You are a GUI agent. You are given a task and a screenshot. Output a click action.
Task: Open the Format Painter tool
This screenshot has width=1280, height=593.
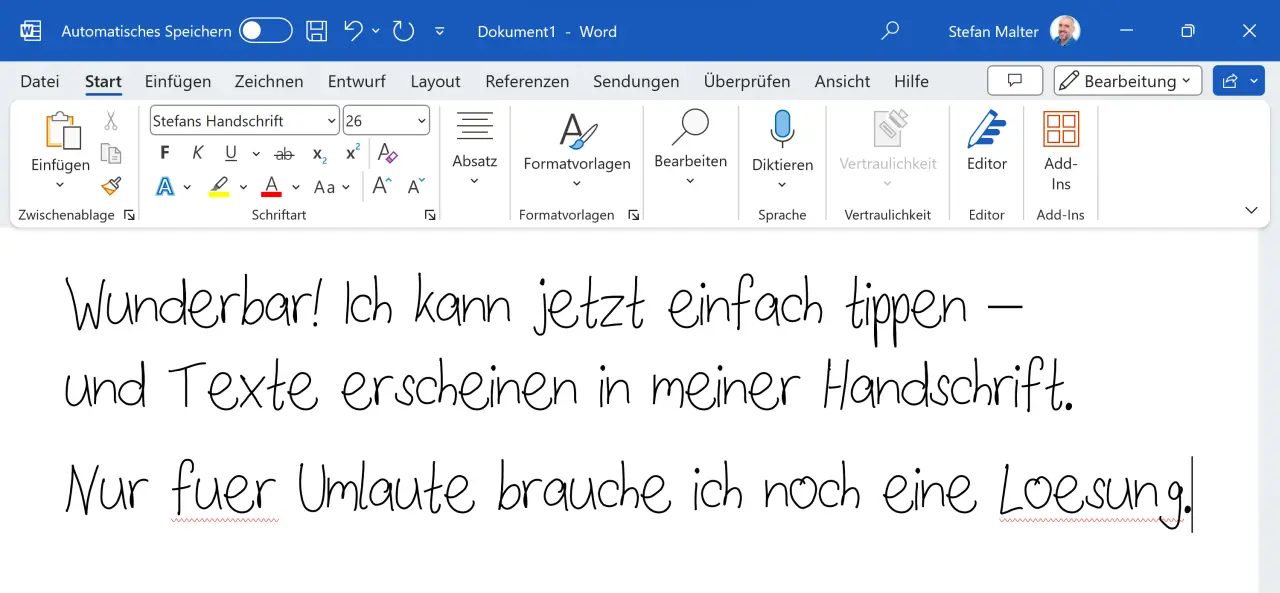pyautogui.click(x=112, y=186)
